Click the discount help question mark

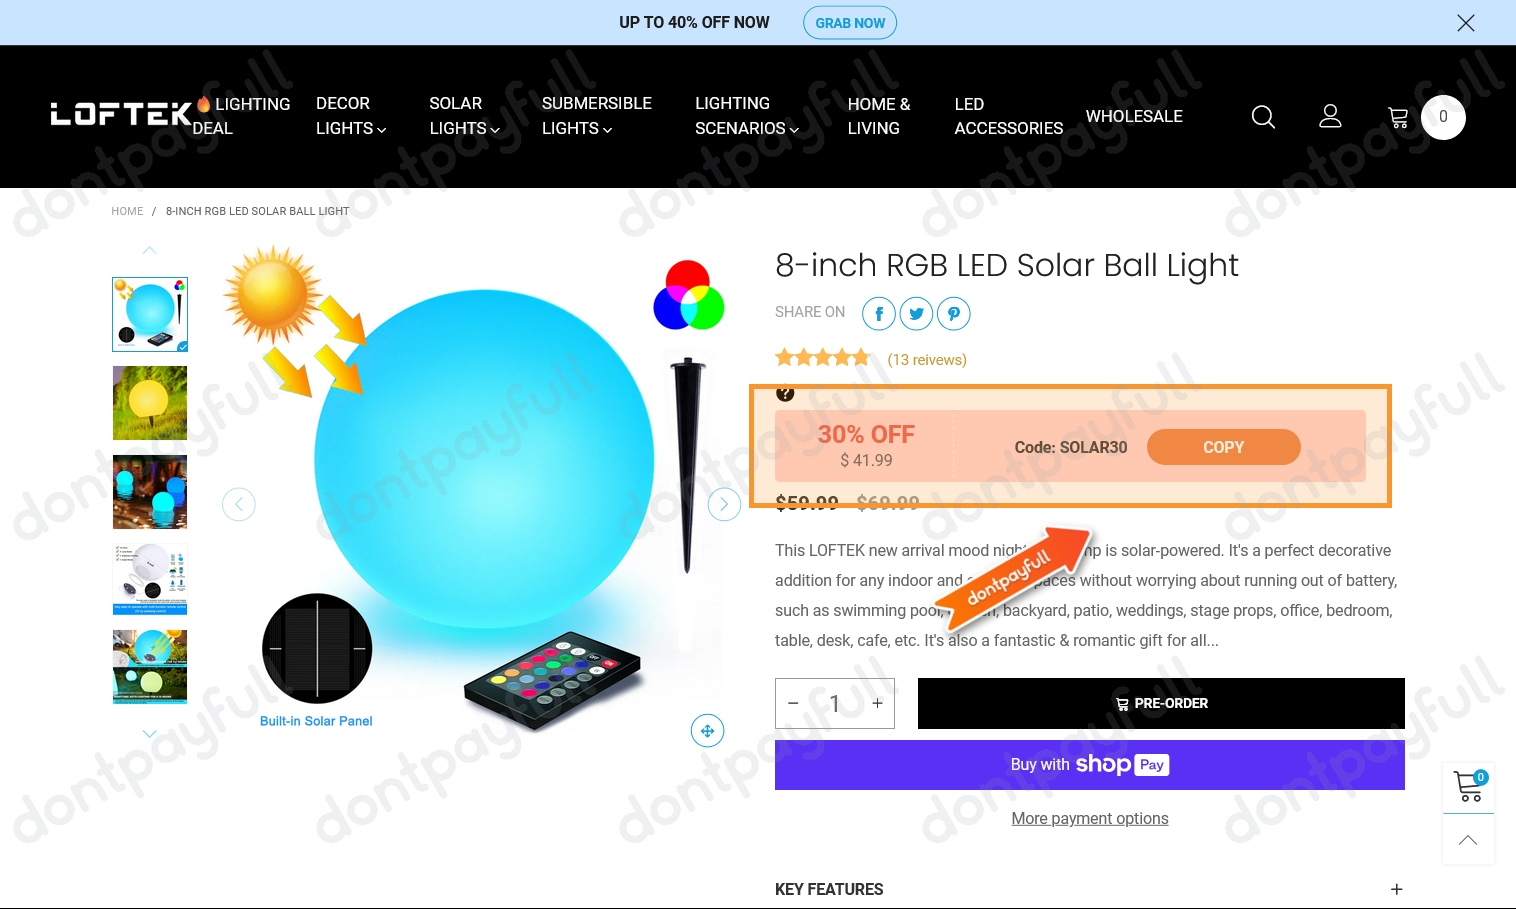[785, 394]
